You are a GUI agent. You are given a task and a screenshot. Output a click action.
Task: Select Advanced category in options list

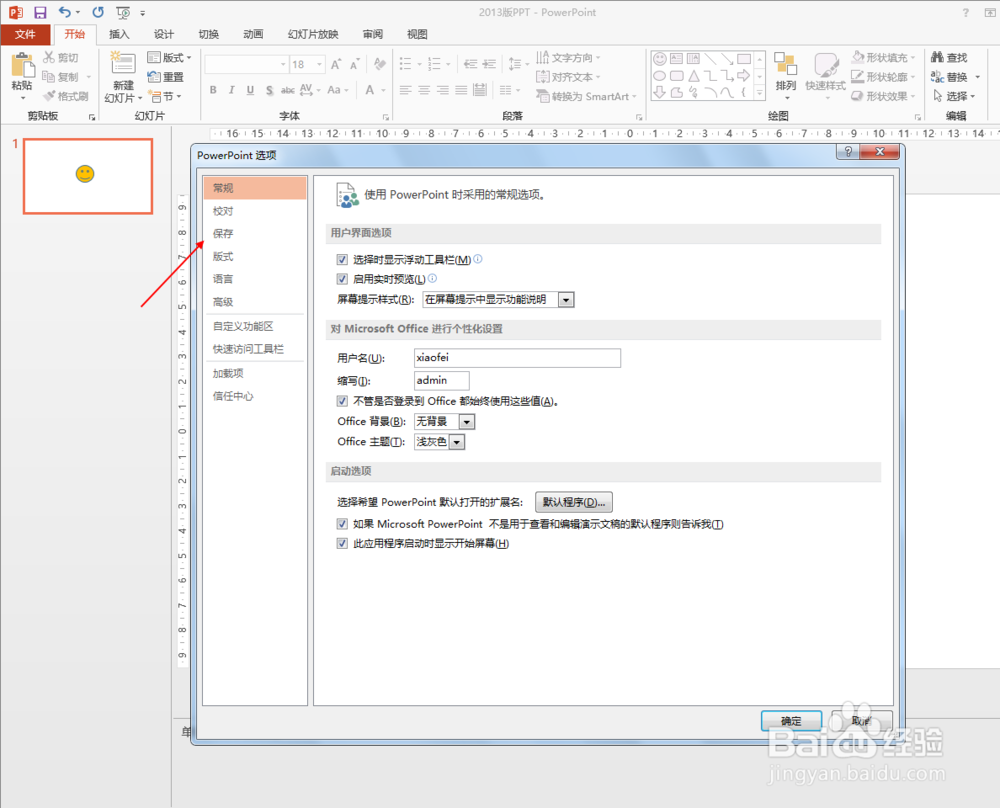pyautogui.click(x=254, y=302)
